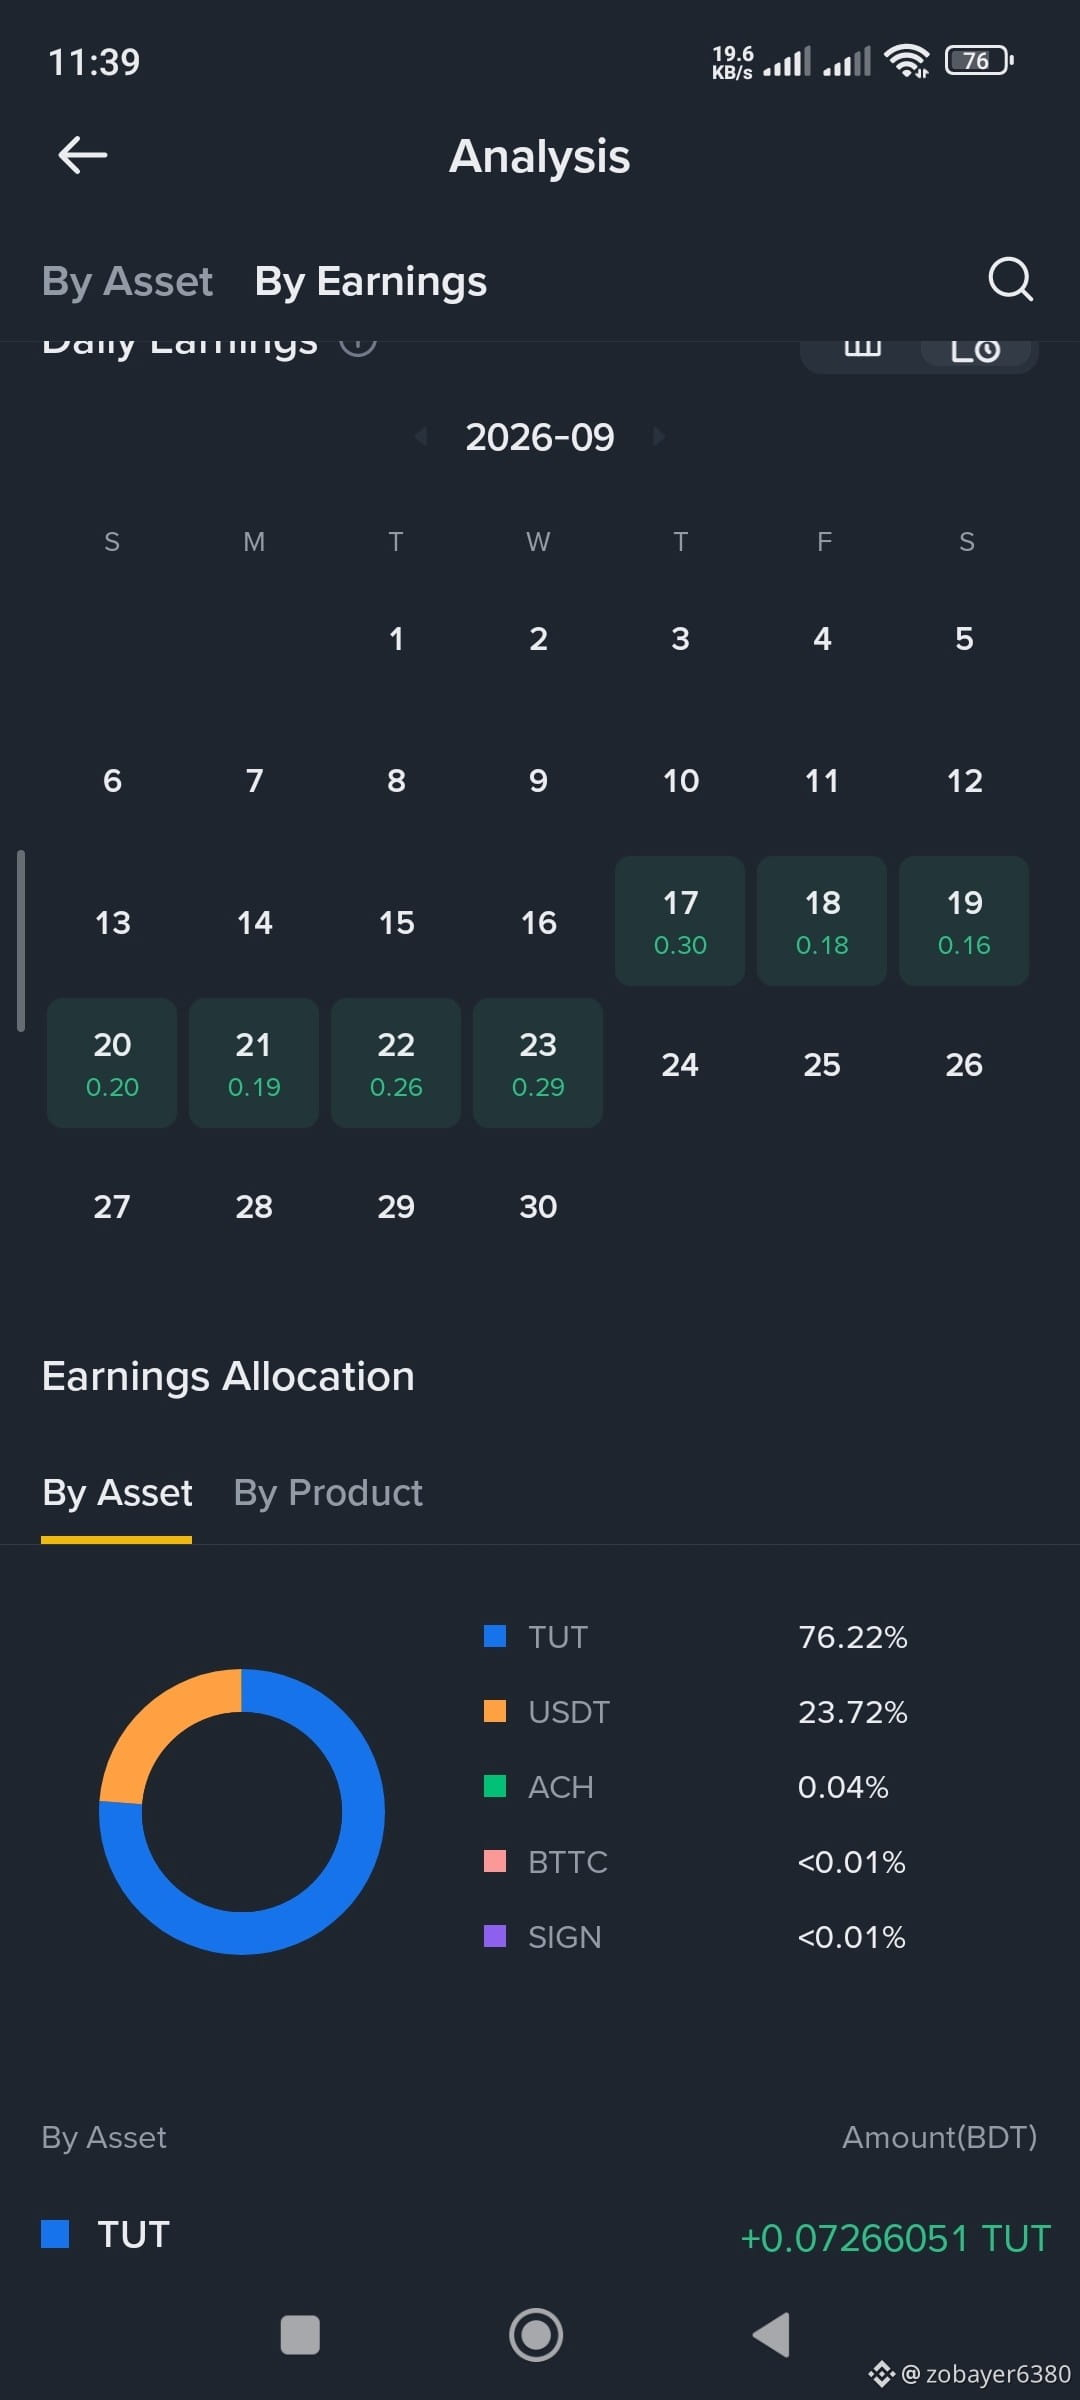Tap the TUT blue legend swatch
The width and height of the screenshot is (1080, 2400).
point(495,1636)
